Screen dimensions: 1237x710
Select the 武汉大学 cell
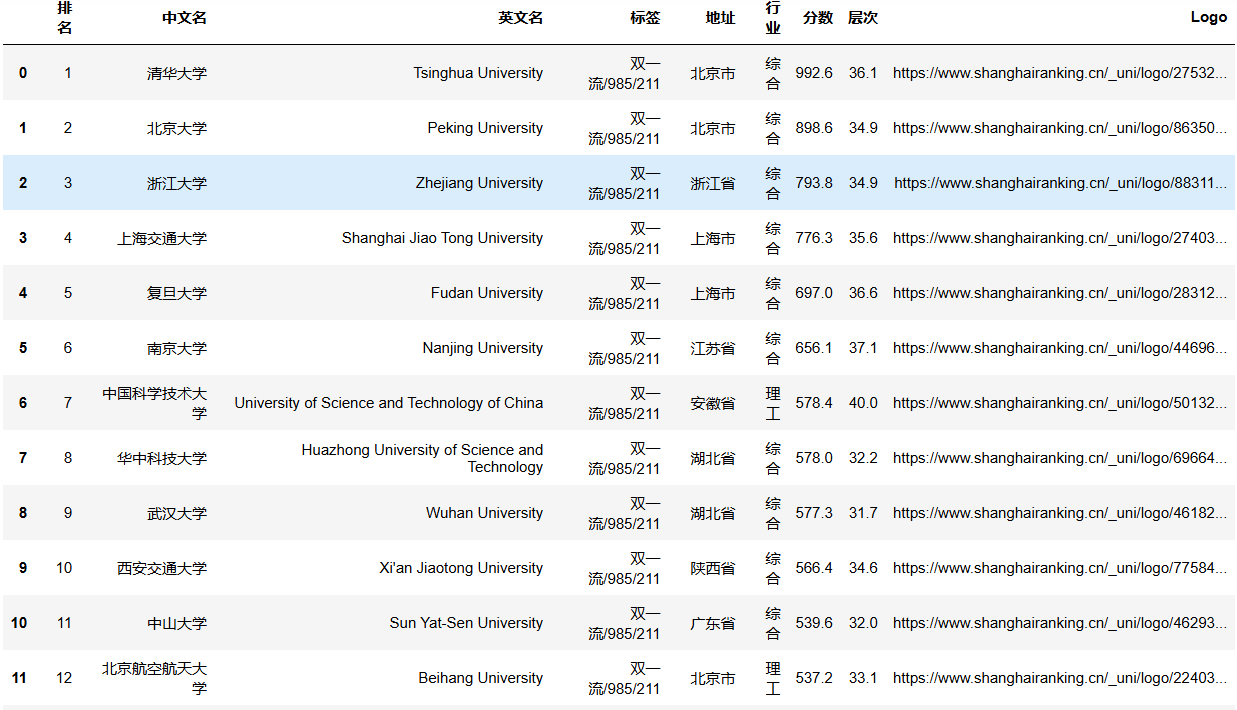tap(177, 513)
